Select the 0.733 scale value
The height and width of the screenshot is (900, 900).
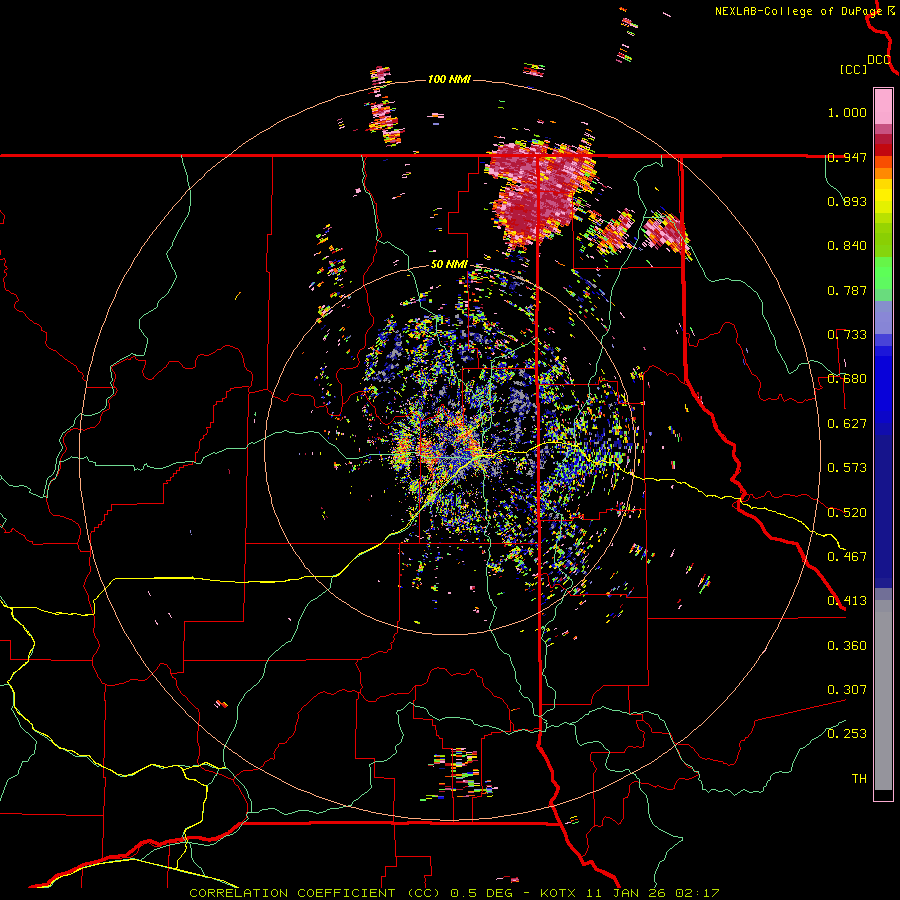pos(847,335)
